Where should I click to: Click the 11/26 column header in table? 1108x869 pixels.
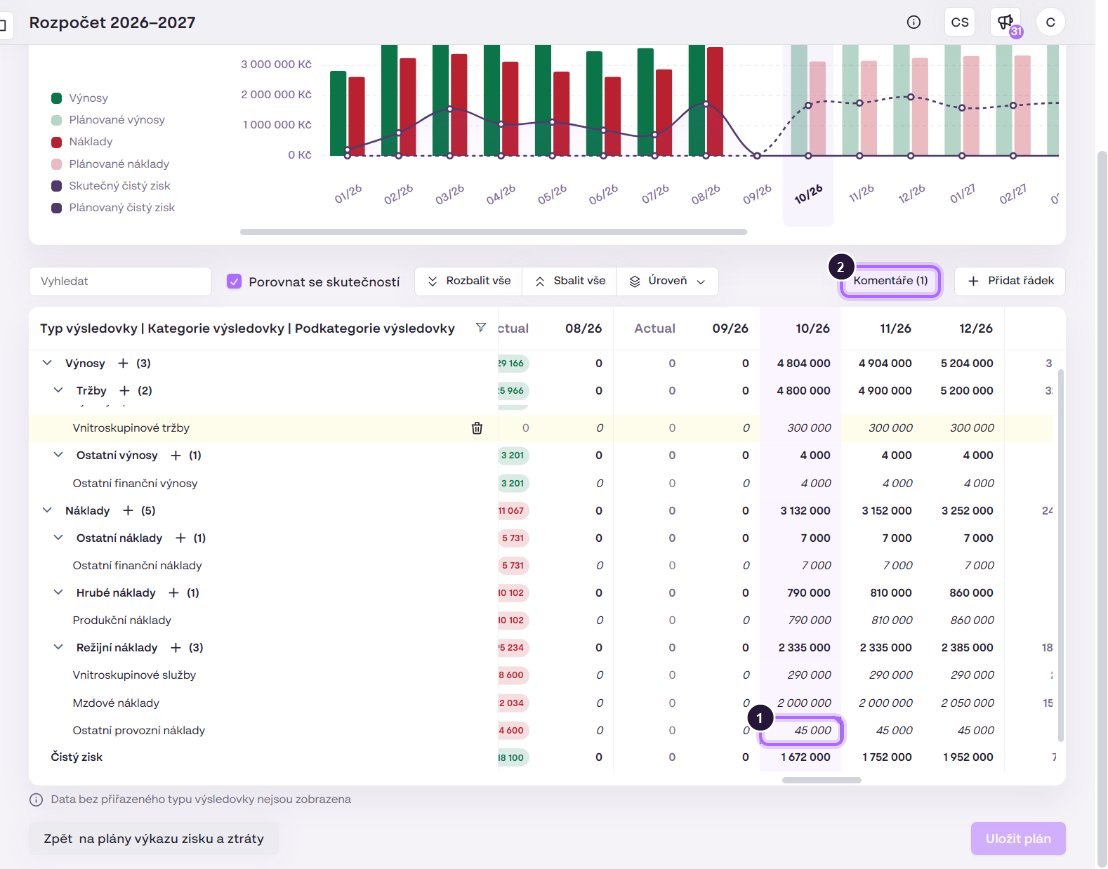coord(895,329)
